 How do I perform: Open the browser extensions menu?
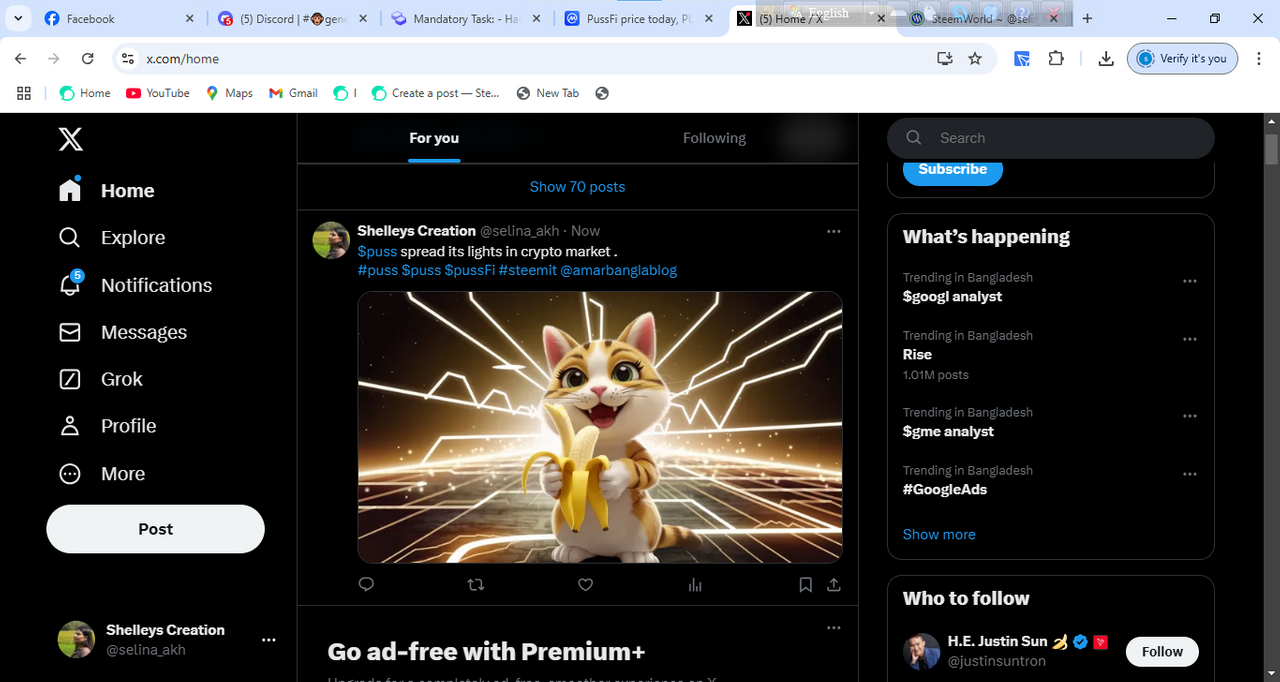tap(1056, 59)
